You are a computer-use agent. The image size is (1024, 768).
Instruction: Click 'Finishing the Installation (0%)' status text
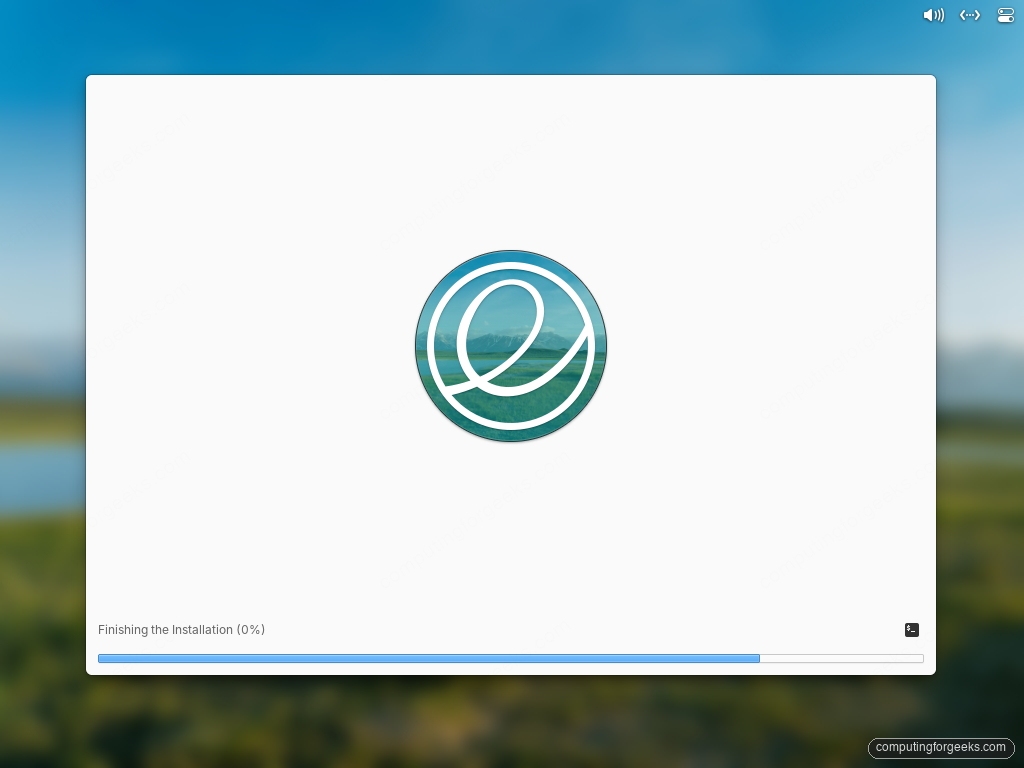point(182,630)
